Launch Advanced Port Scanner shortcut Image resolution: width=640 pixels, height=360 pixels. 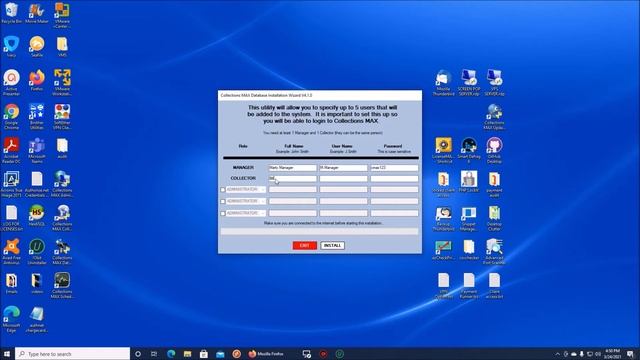click(x=494, y=251)
